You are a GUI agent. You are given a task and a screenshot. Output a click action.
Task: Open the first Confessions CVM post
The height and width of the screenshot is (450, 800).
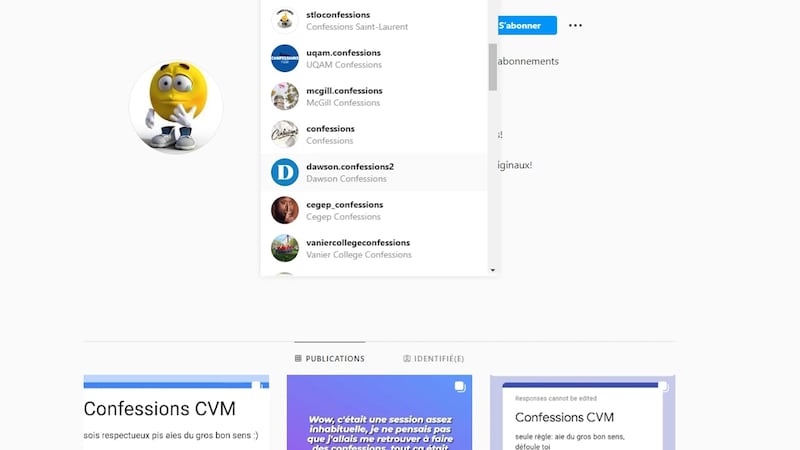(x=177, y=413)
